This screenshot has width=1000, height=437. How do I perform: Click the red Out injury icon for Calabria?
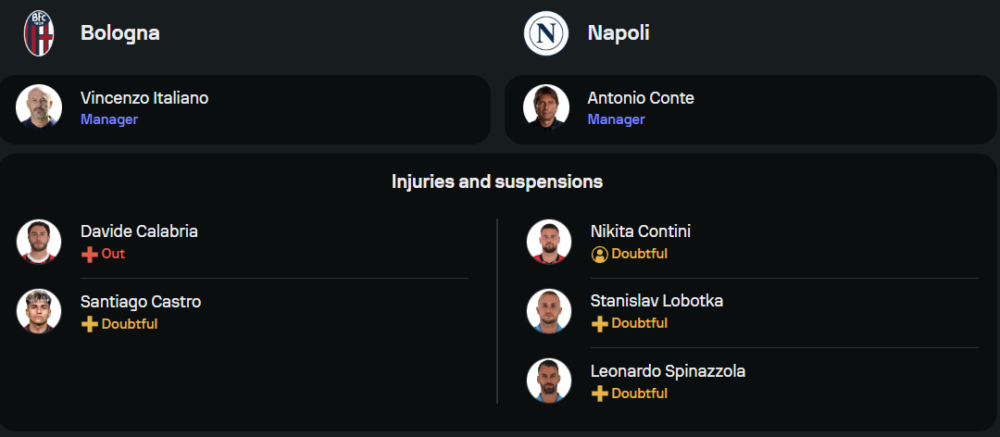tap(90, 254)
